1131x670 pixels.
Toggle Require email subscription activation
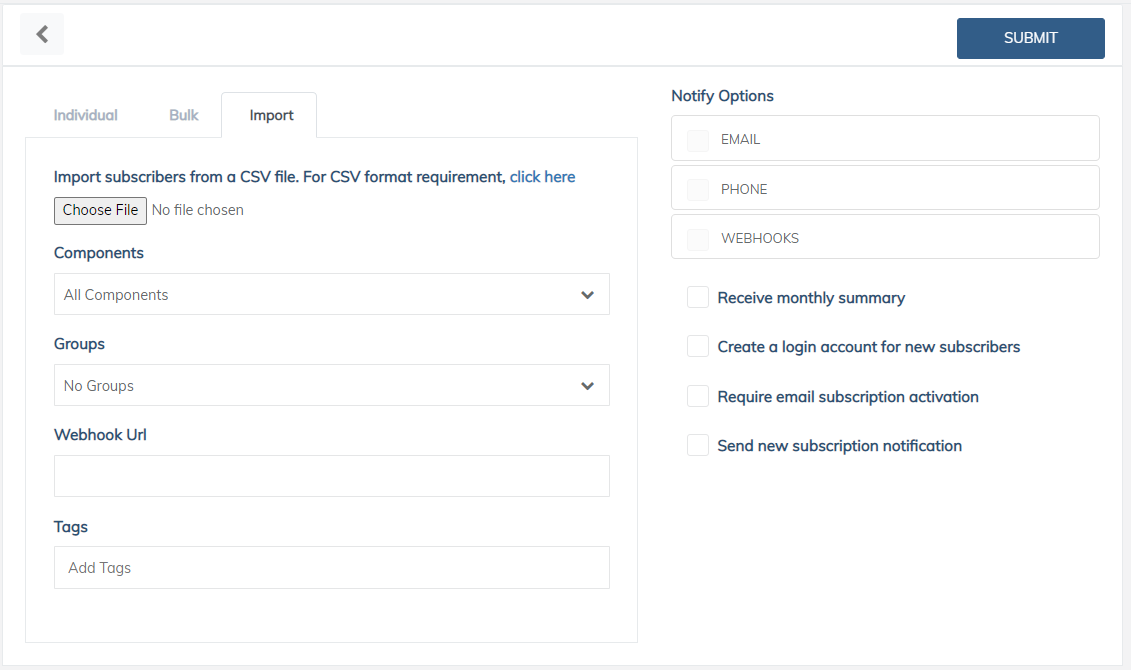[x=697, y=396]
